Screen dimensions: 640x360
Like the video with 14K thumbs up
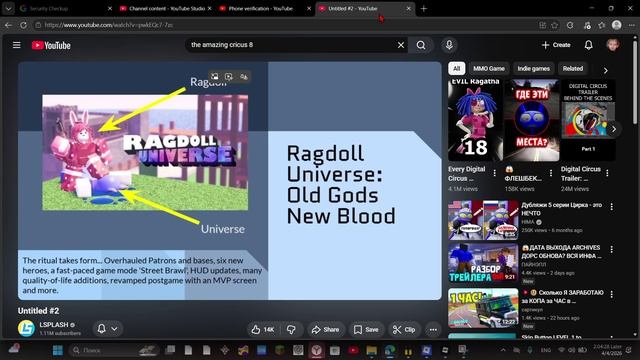pyautogui.click(x=263, y=329)
